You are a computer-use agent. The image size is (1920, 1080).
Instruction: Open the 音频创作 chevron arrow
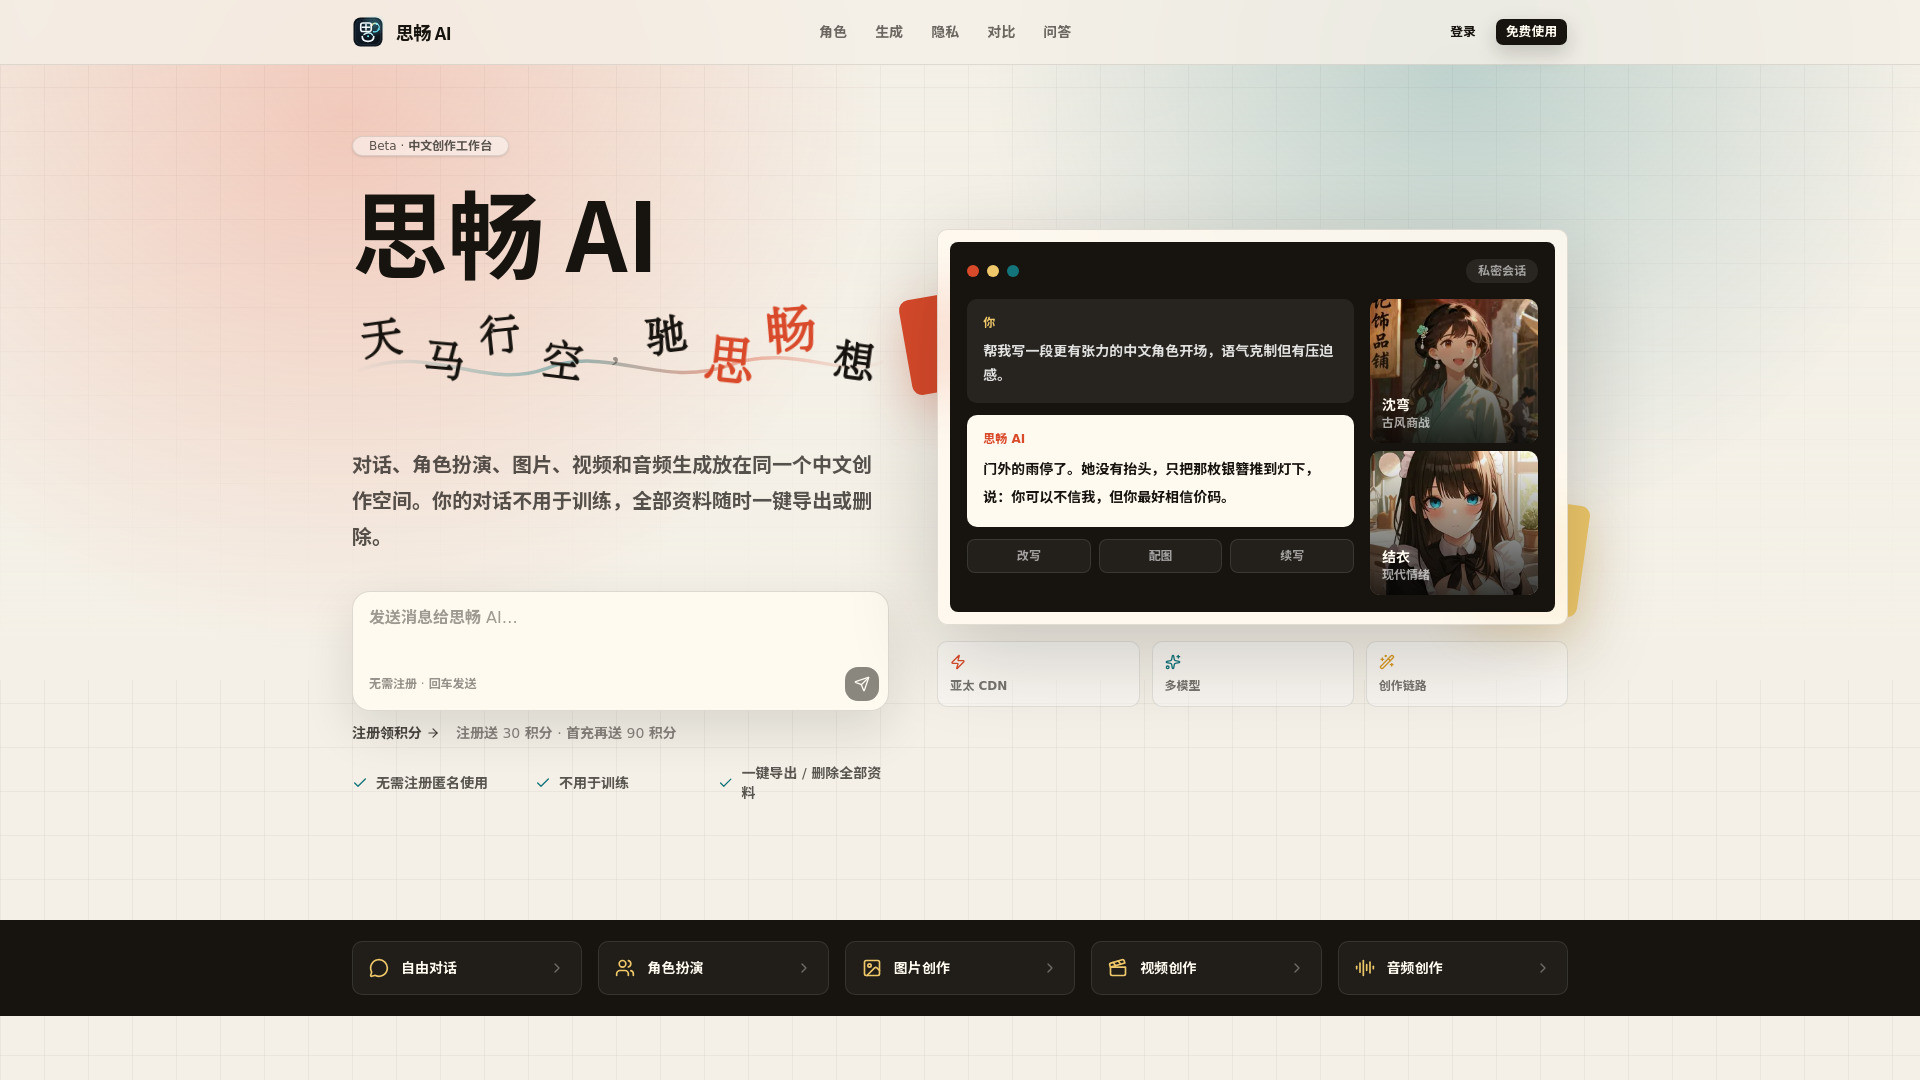[1543, 968]
